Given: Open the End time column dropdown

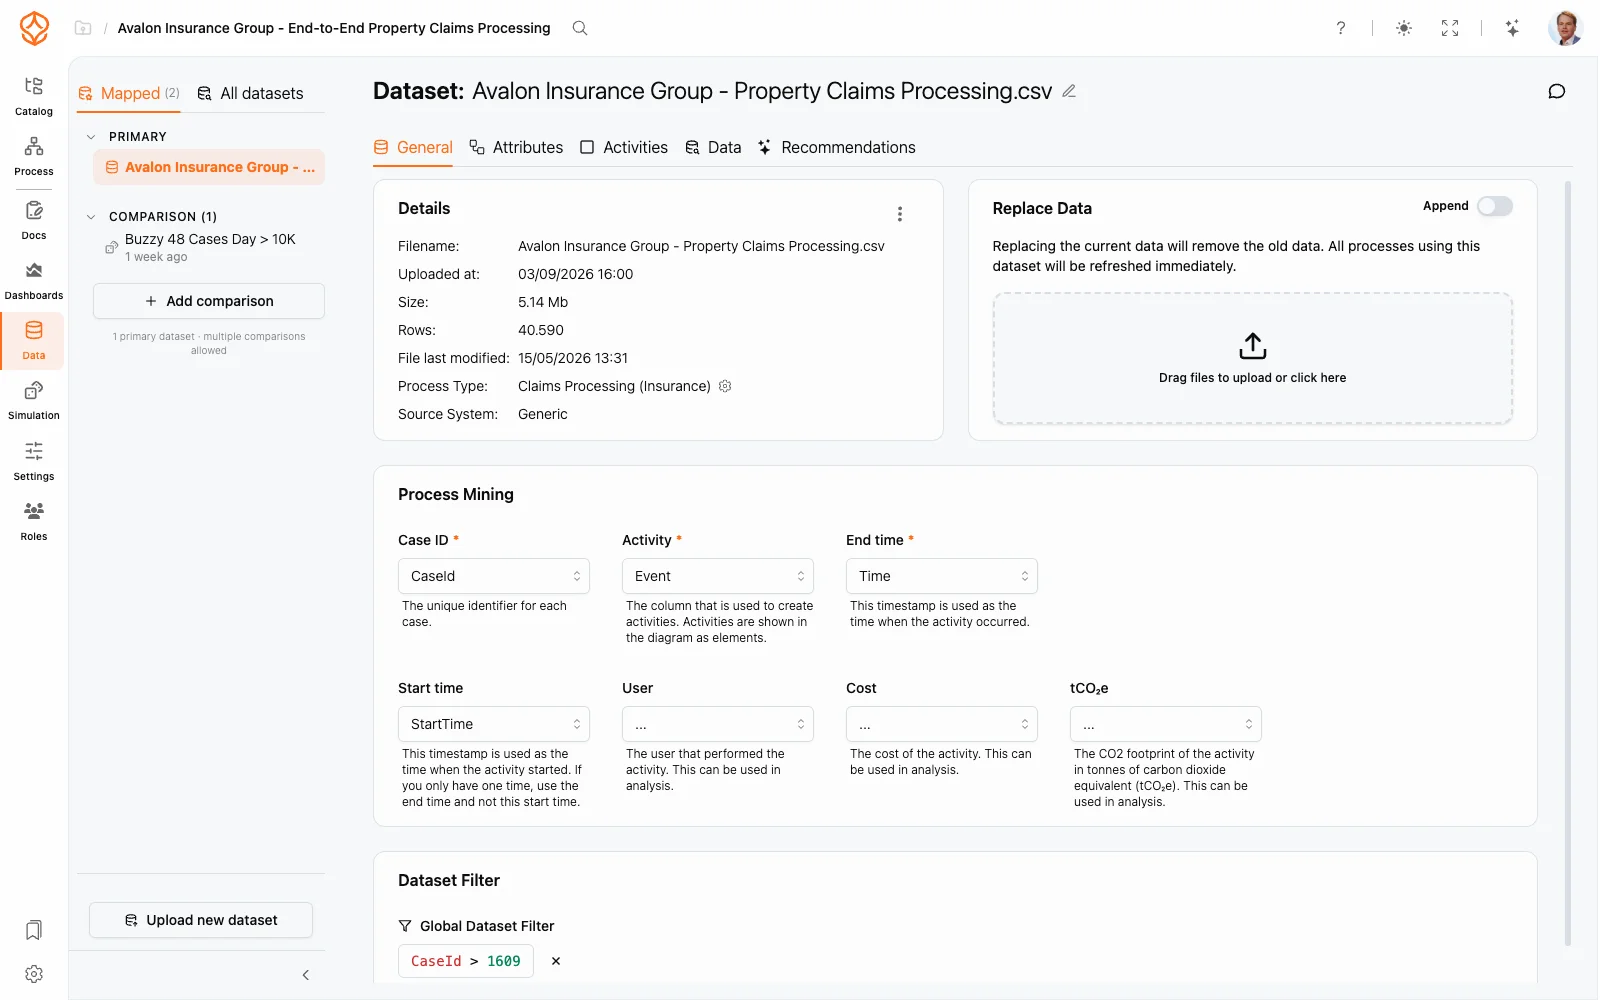Looking at the screenshot, I should click(x=942, y=576).
